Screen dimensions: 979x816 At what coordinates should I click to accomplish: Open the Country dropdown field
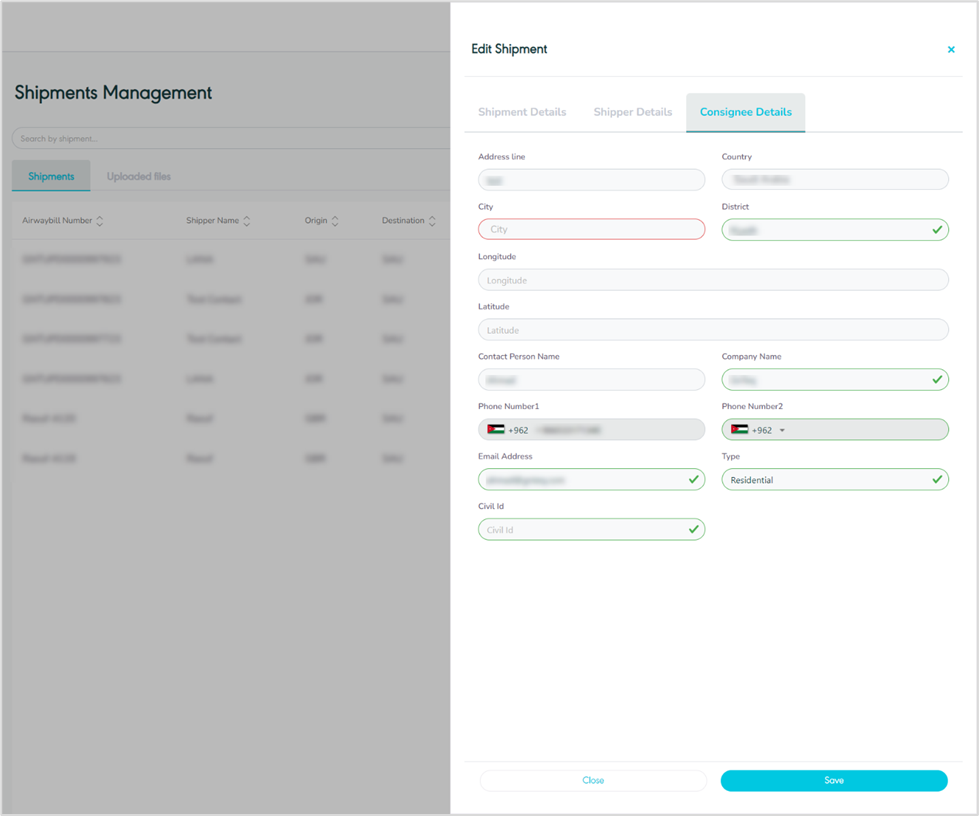tap(834, 180)
